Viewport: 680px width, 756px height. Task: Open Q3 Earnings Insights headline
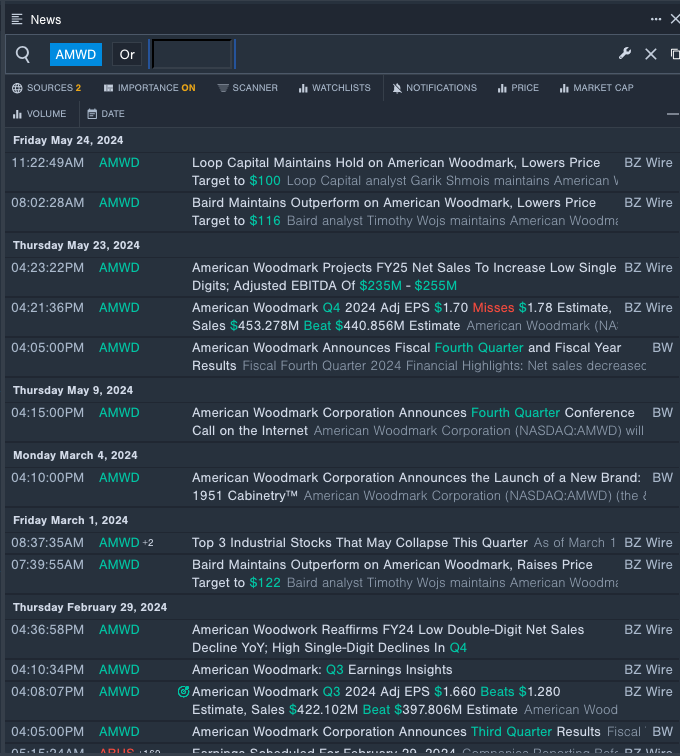point(322,670)
